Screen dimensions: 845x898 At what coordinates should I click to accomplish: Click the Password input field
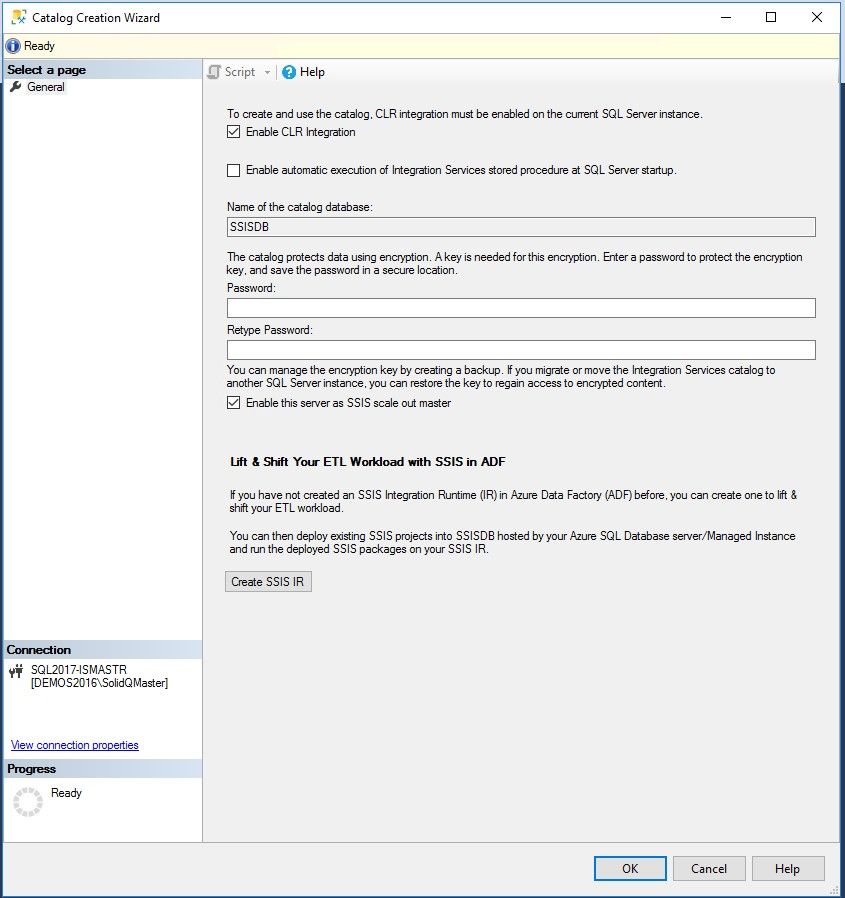click(x=520, y=308)
